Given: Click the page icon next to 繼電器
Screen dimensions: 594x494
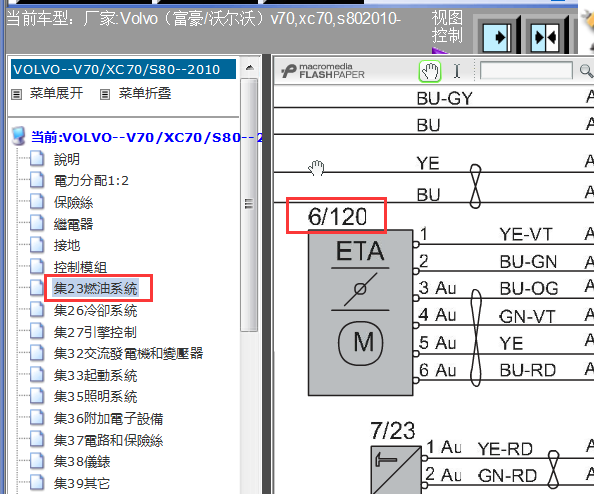Looking at the screenshot, I should 37,223.
